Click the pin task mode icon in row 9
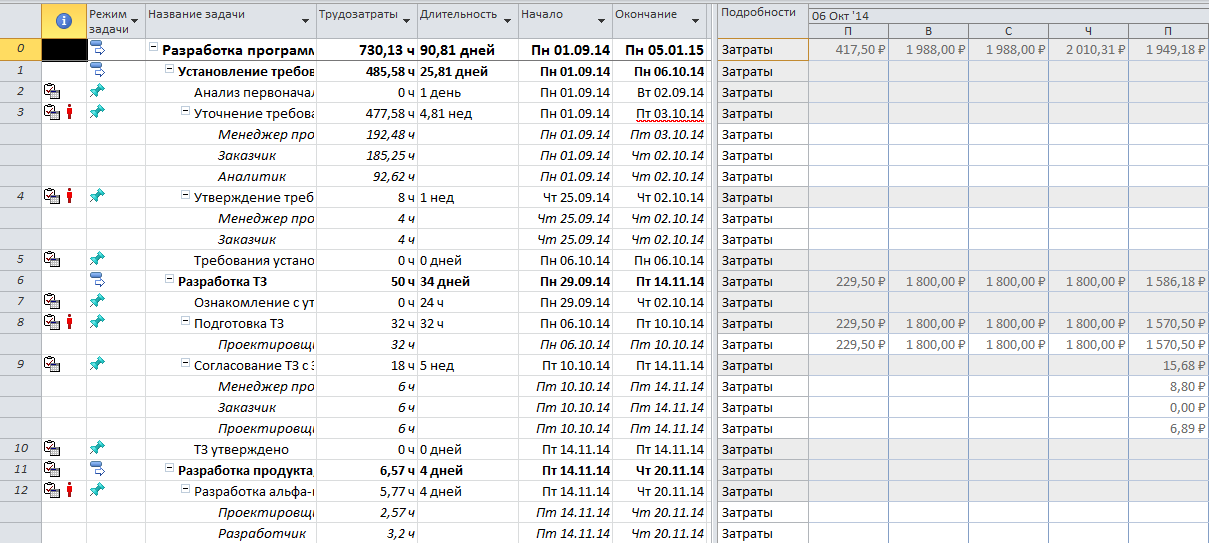Screen dimensions: 1209x543 (x=97, y=365)
